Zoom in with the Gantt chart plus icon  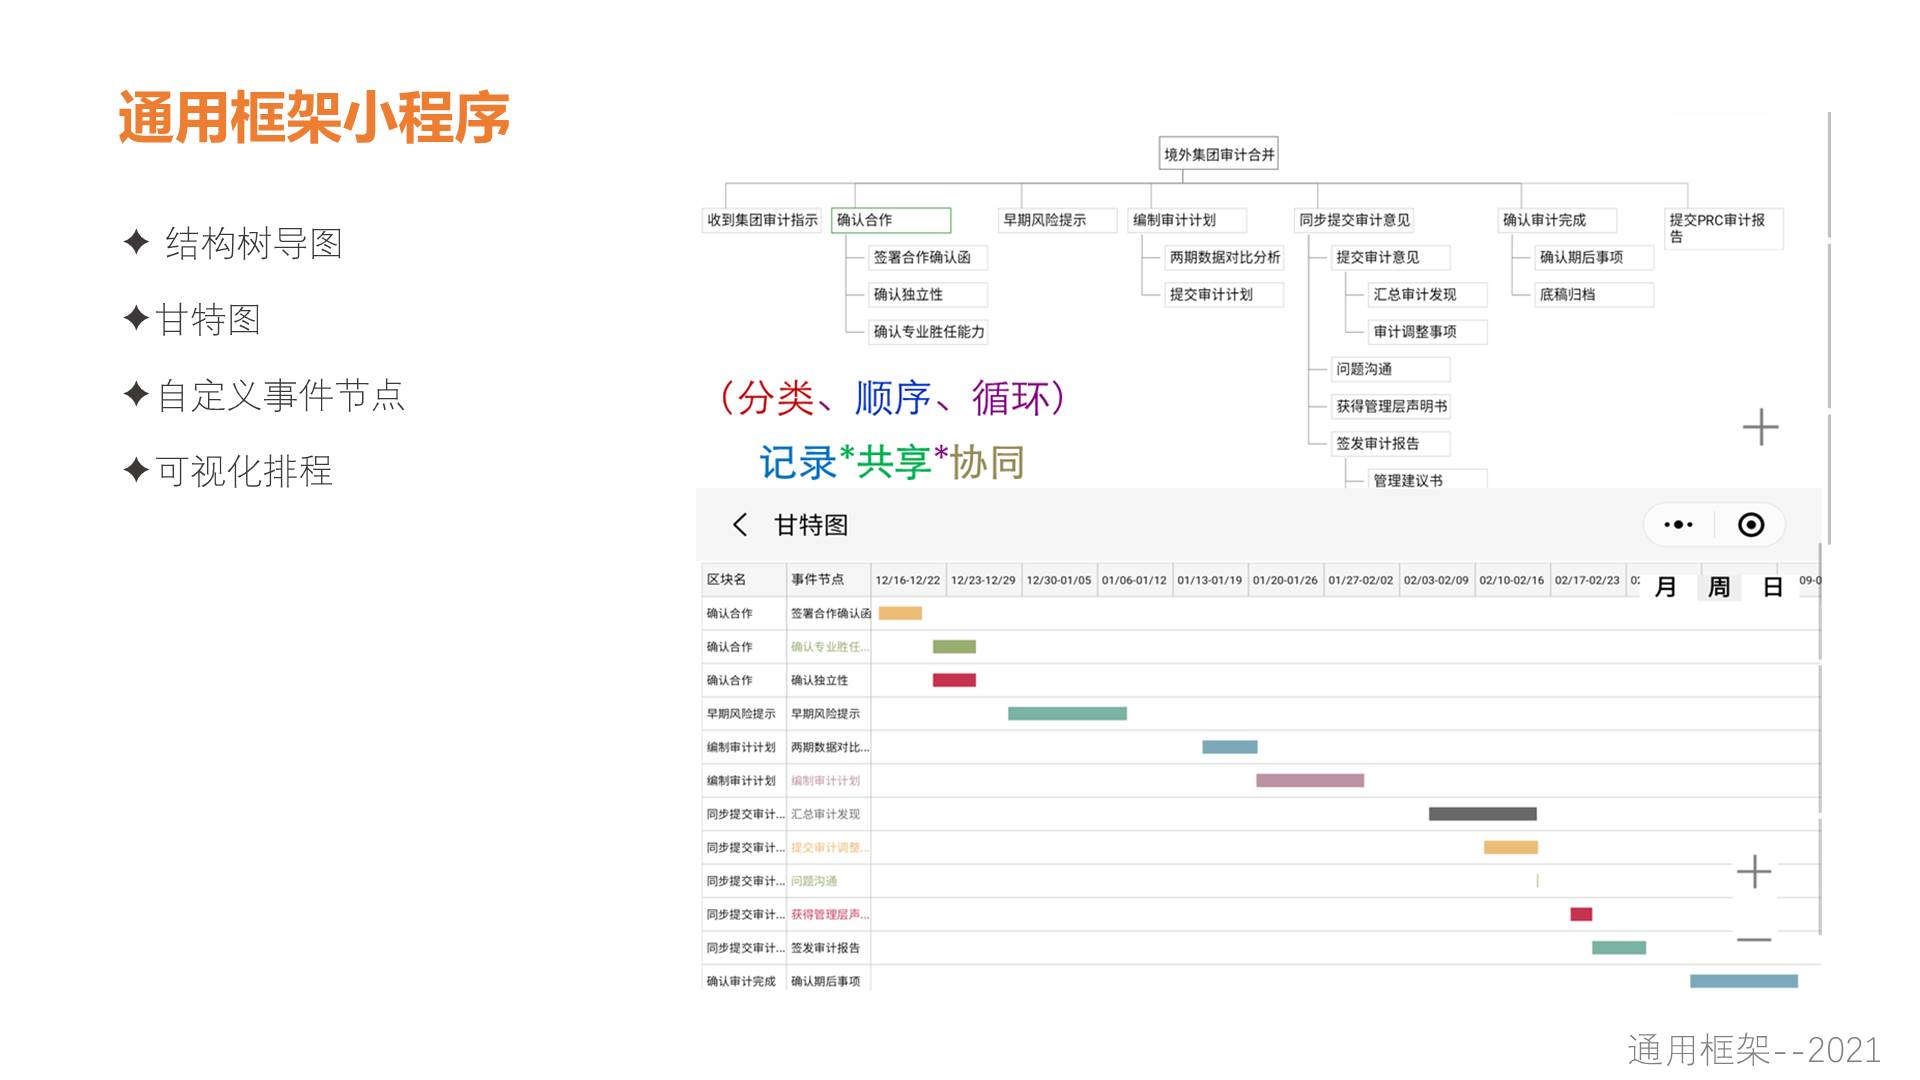1754,872
